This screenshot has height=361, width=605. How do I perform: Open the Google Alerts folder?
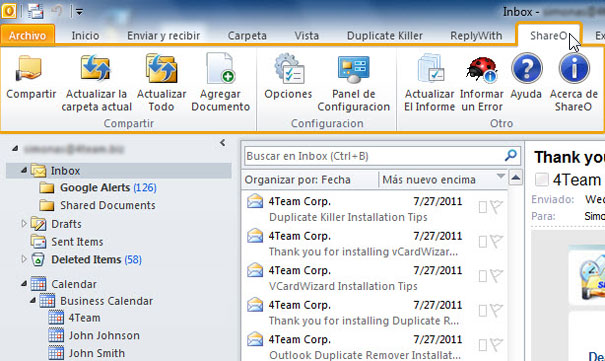pyautogui.click(x=95, y=187)
